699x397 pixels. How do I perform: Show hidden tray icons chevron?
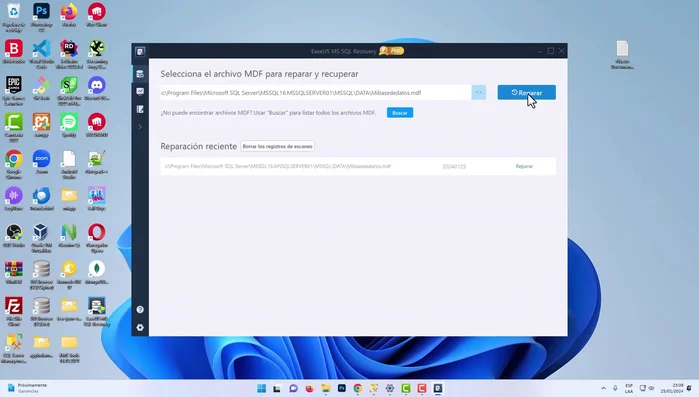point(603,389)
